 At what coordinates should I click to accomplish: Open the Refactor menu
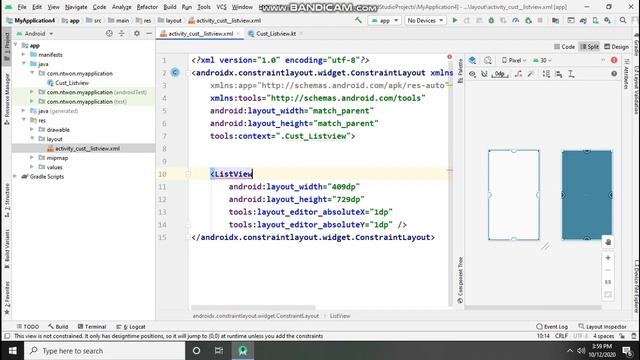click(x=147, y=7)
